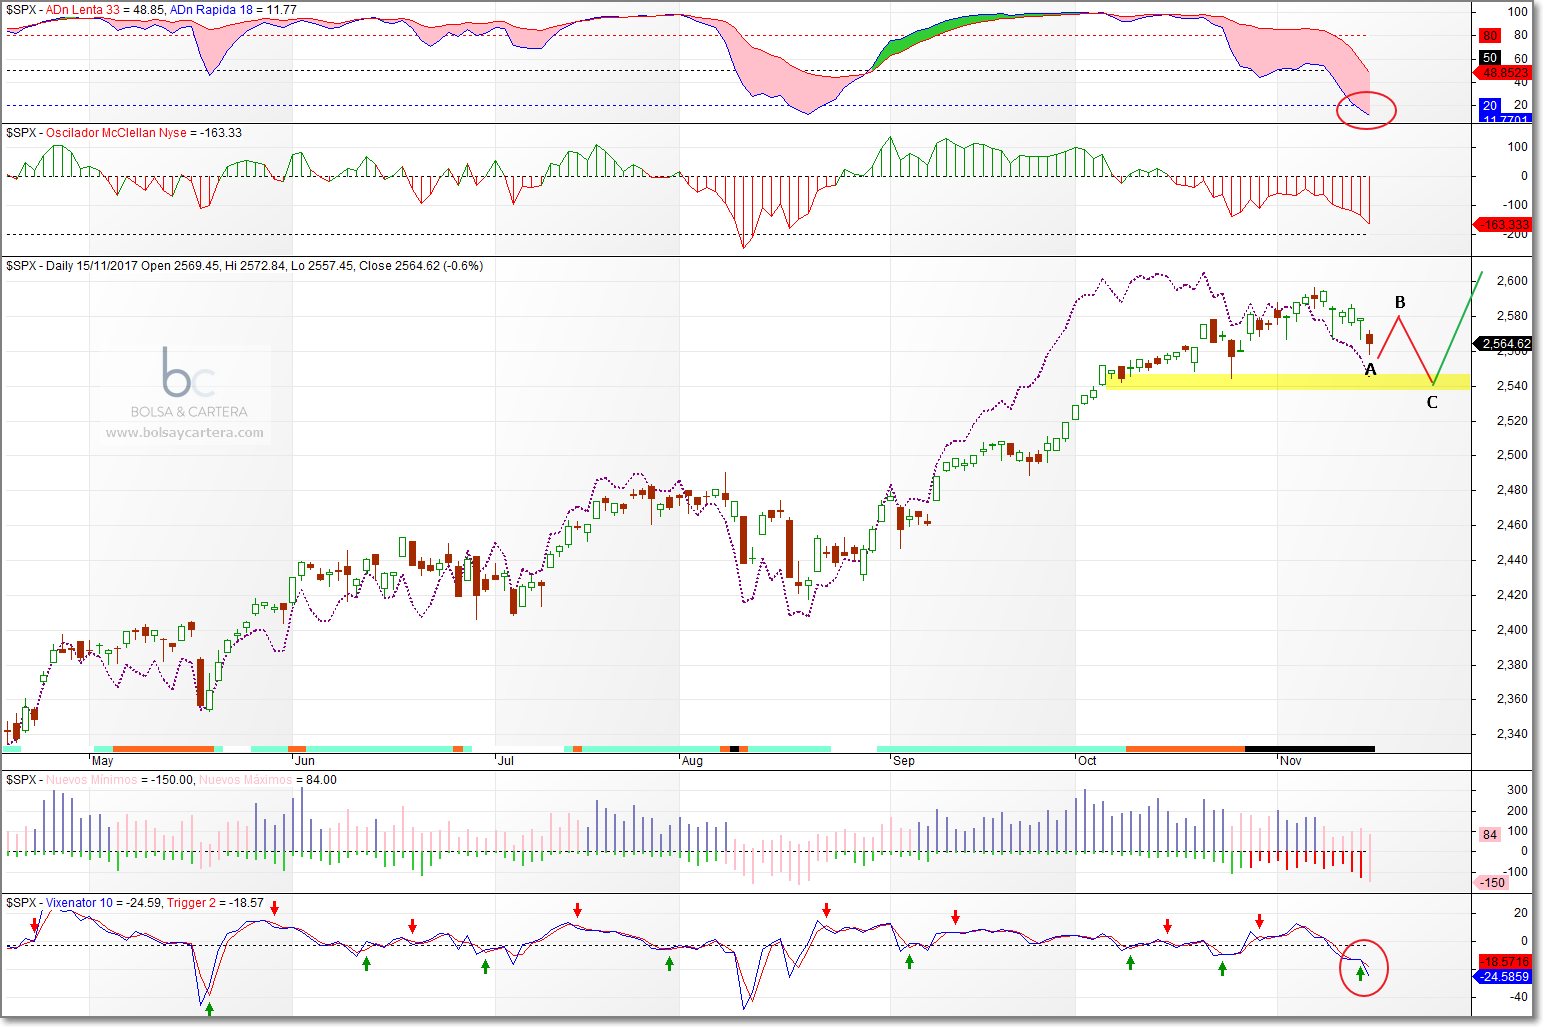Screen dimensions: 1543x1027
Task: Click the '-100' label on the McClellan axis
Action: [x=1515, y=205]
